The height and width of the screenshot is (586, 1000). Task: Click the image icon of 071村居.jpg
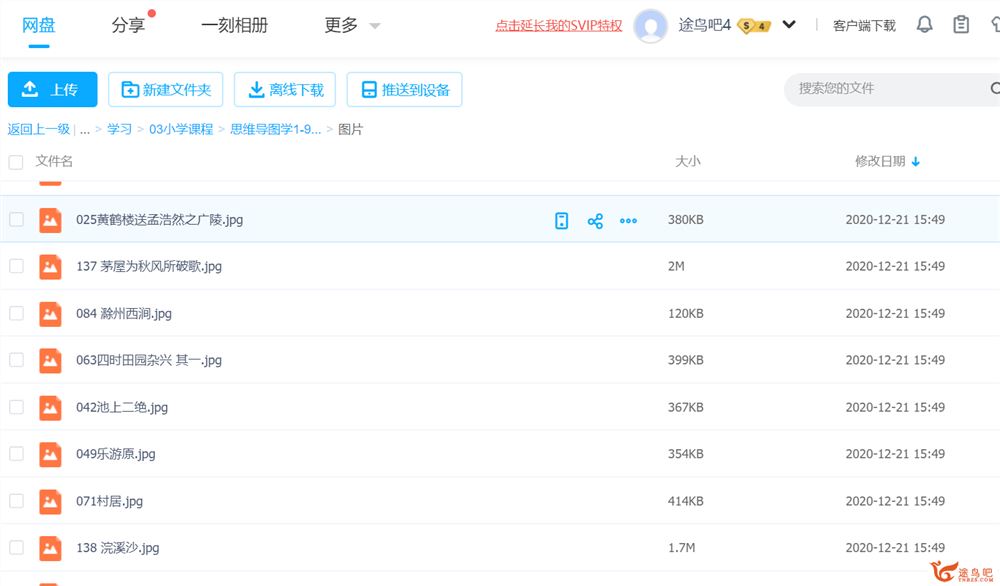(x=50, y=501)
